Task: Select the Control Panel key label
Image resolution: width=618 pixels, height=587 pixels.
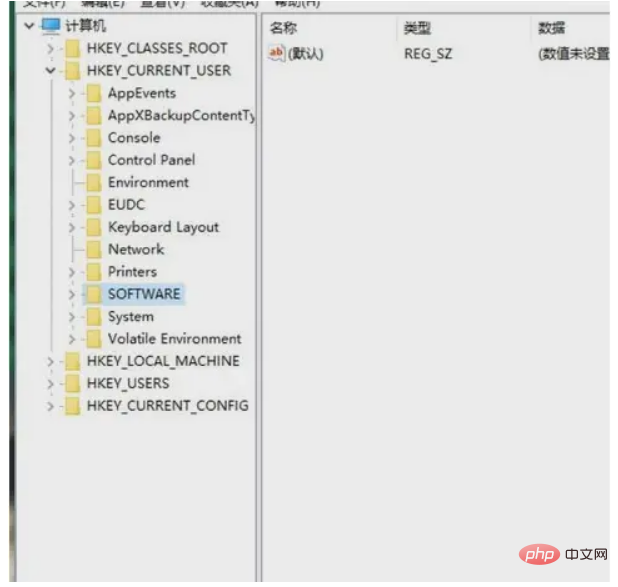Action: click(151, 160)
